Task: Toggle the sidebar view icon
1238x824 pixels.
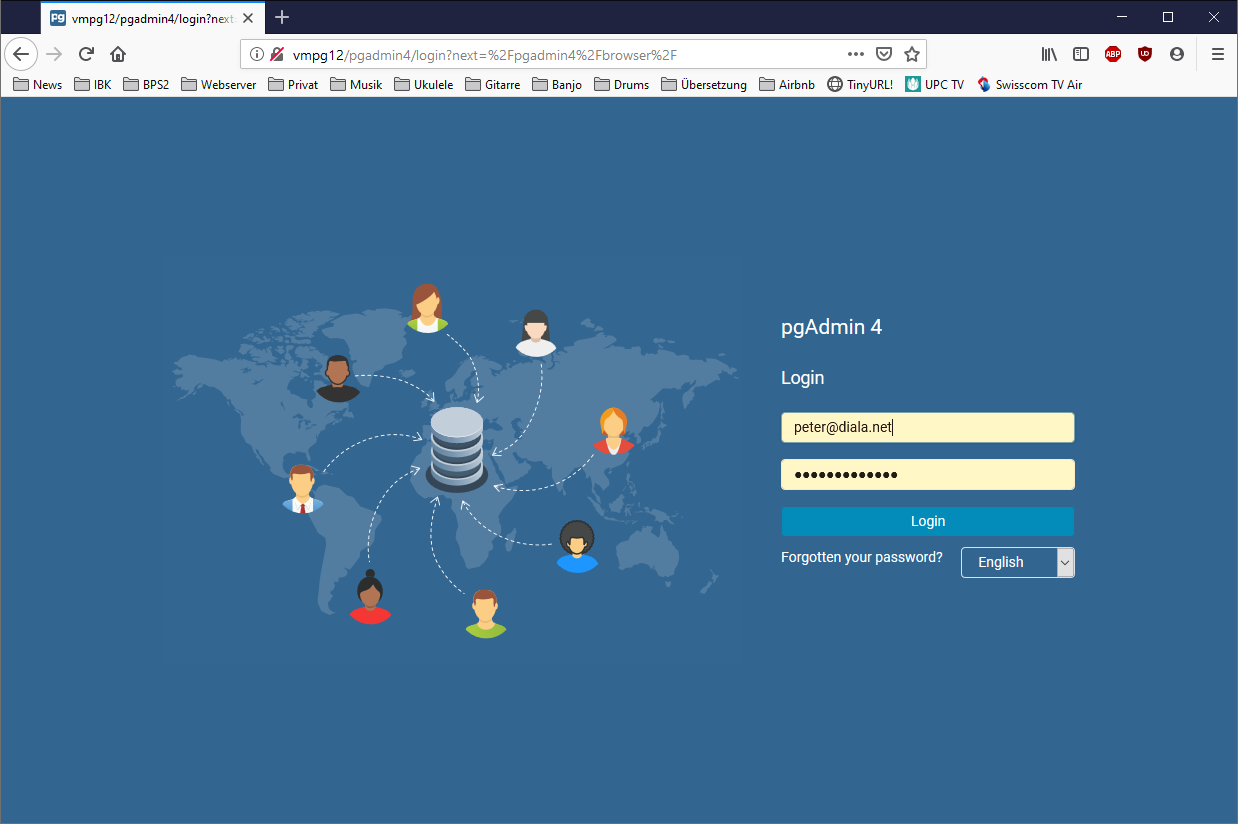Action: (1081, 54)
